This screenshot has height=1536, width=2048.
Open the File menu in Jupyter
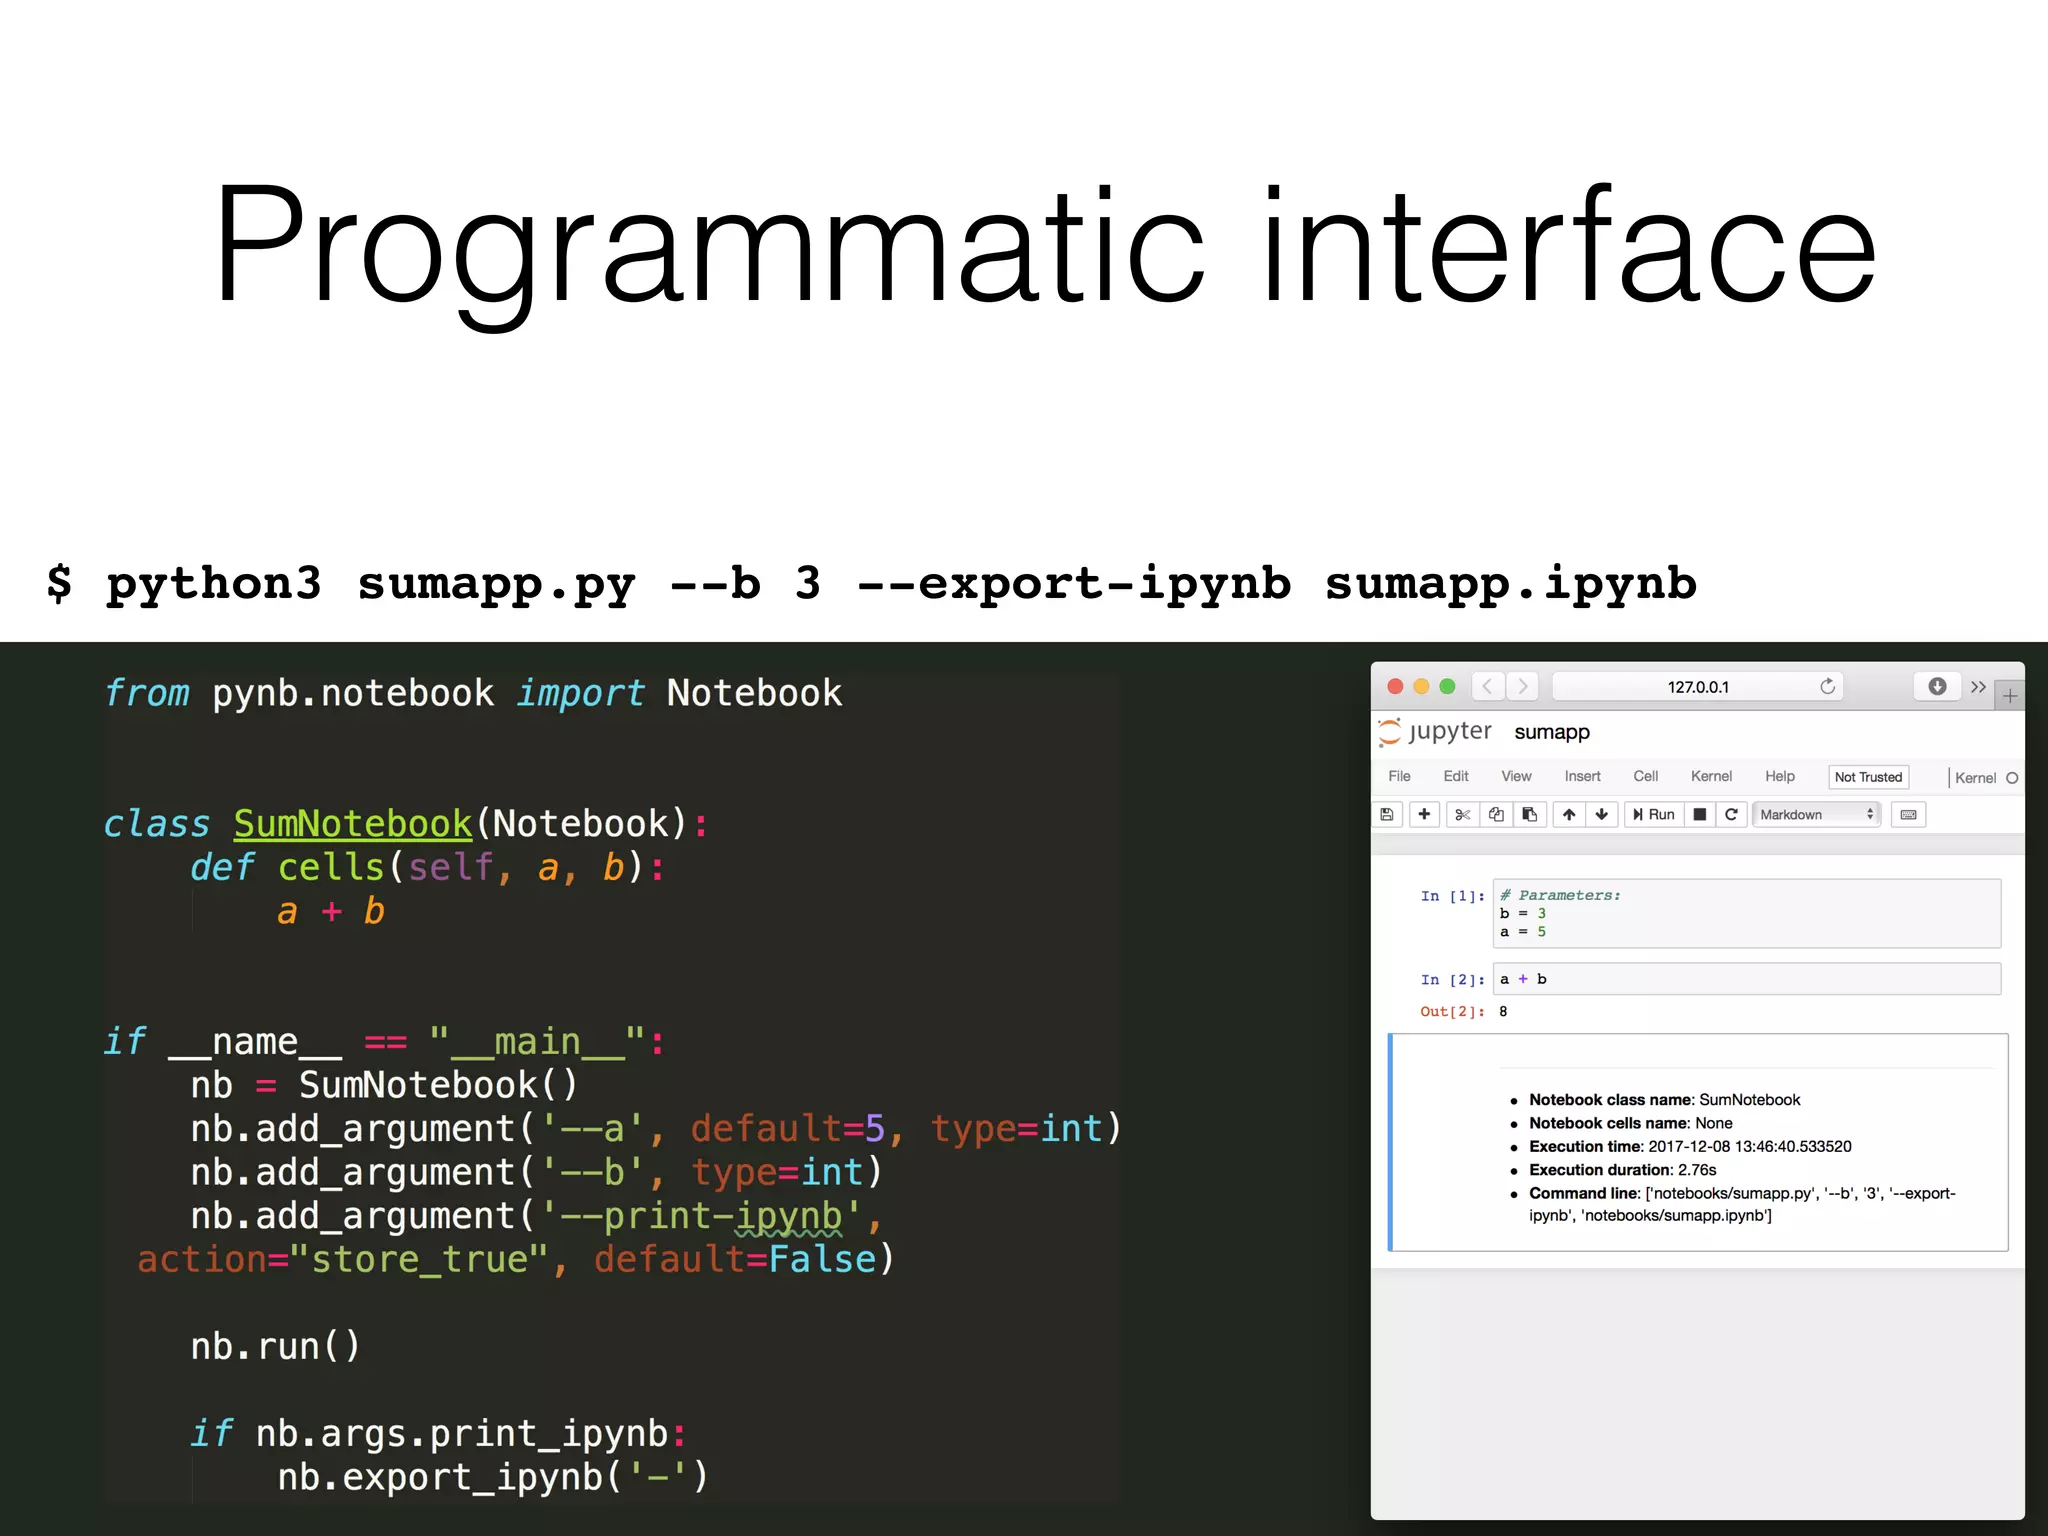(1399, 776)
